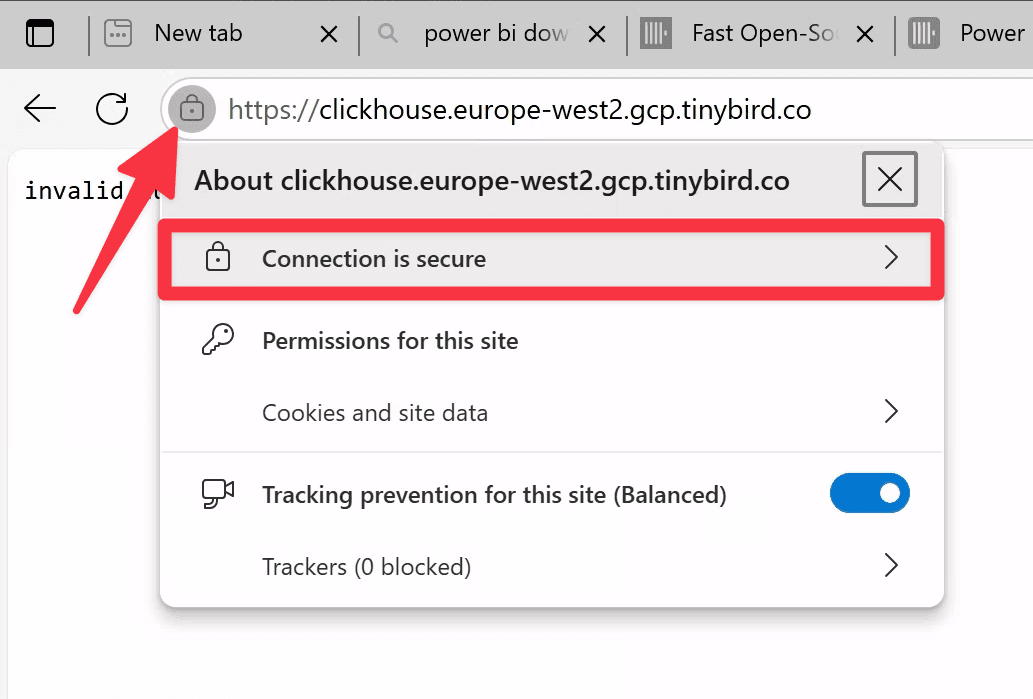Open Cookies and site data settings

coord(550,411)
